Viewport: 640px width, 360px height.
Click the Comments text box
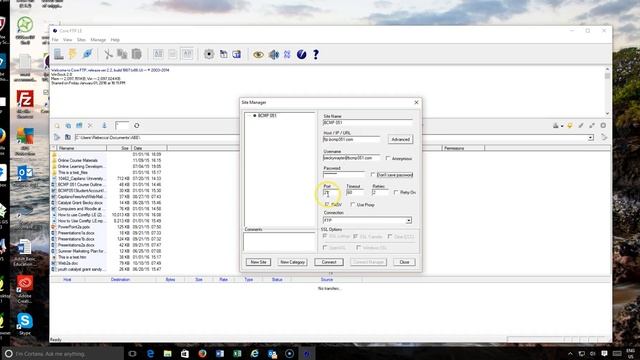[x=279, y=242]
